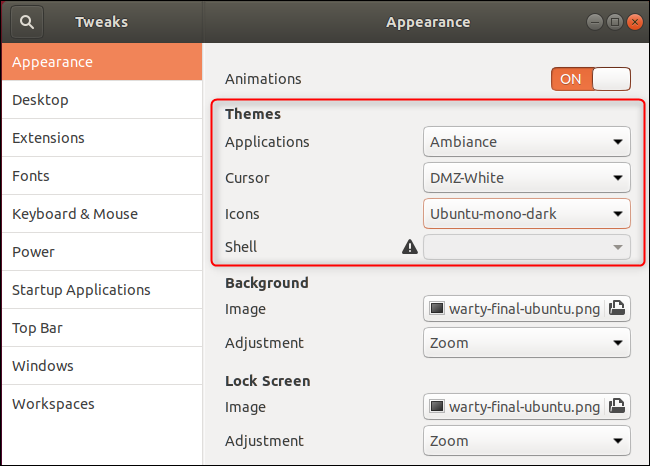
Task: Open file chooser icon for Lock Screen image
Action: (617, 407)
